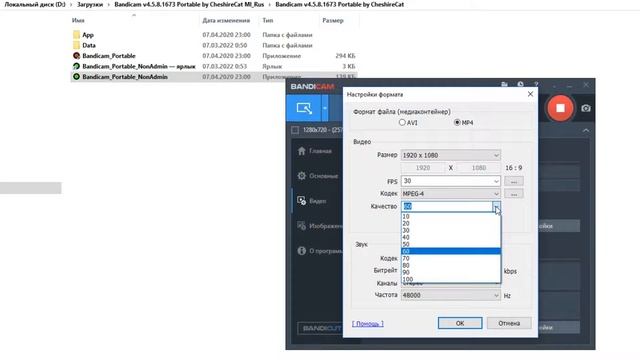Click the Bandicam stop recording button

coord(560,108)
